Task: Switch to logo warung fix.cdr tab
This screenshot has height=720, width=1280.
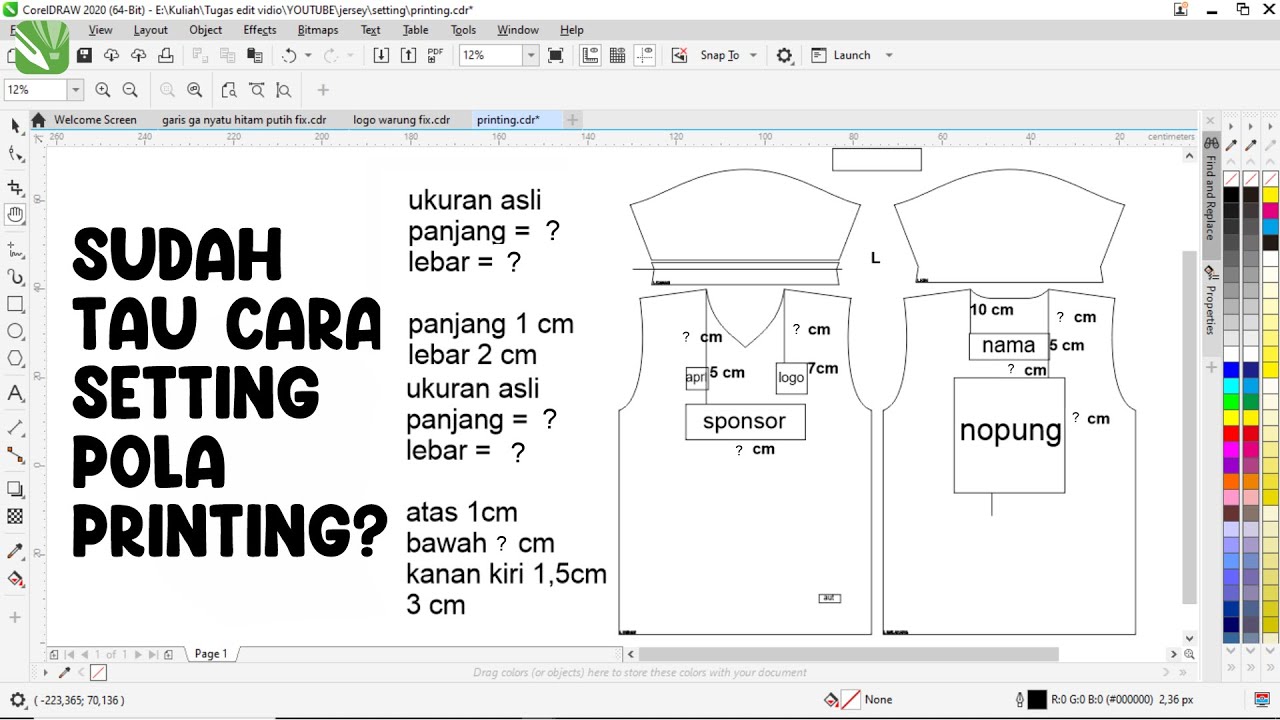Action: pos(401,120)
